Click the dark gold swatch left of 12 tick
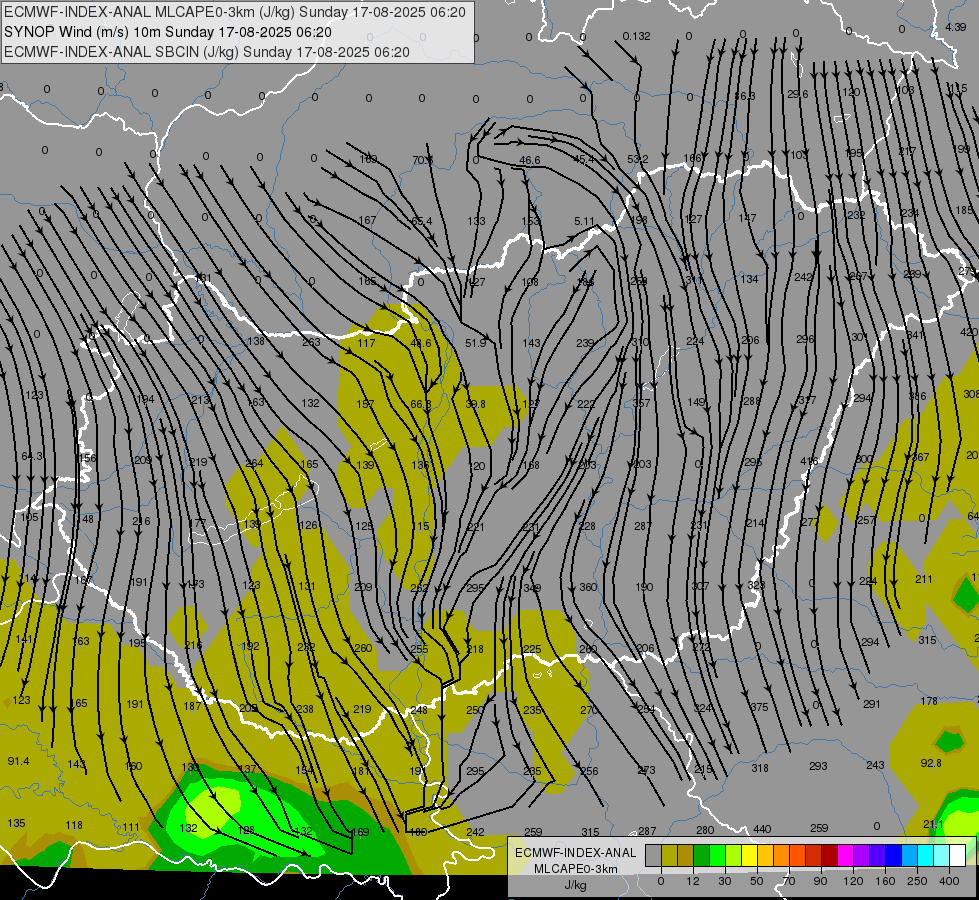Screen dimensions: 979x900 click(686, 855)
